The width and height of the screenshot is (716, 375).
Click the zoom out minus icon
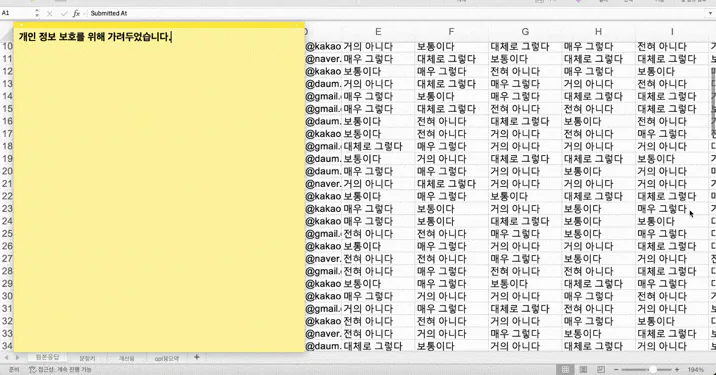point(616,369)
